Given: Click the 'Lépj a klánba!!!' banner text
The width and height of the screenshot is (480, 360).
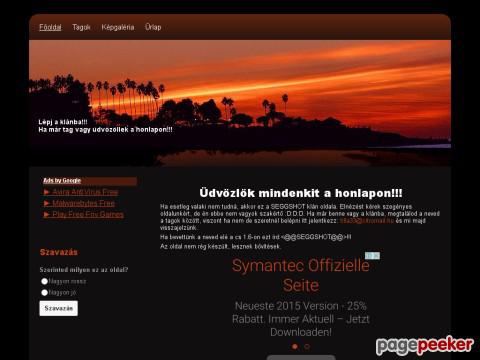Looking at the screenshot, I should [x=63, y=122].
